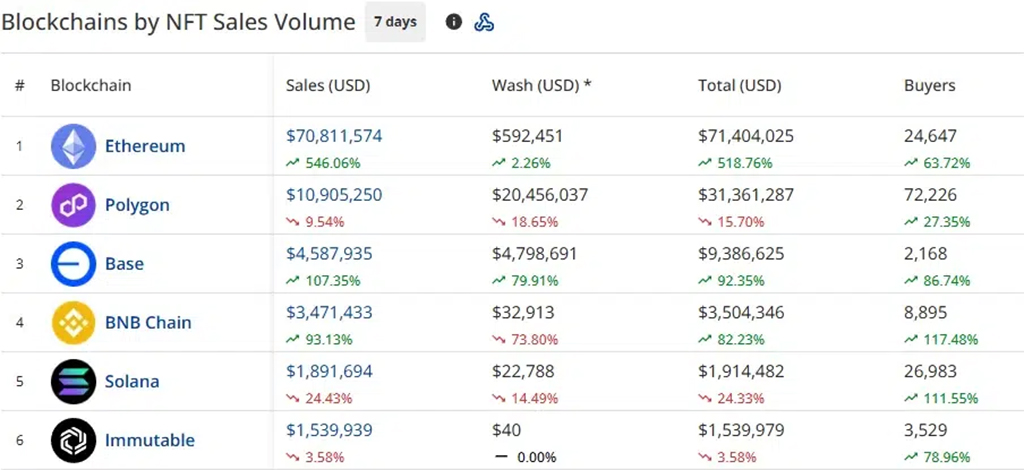
Task: Click Polygon sales change 9.54%
Action: pos(315,222)
